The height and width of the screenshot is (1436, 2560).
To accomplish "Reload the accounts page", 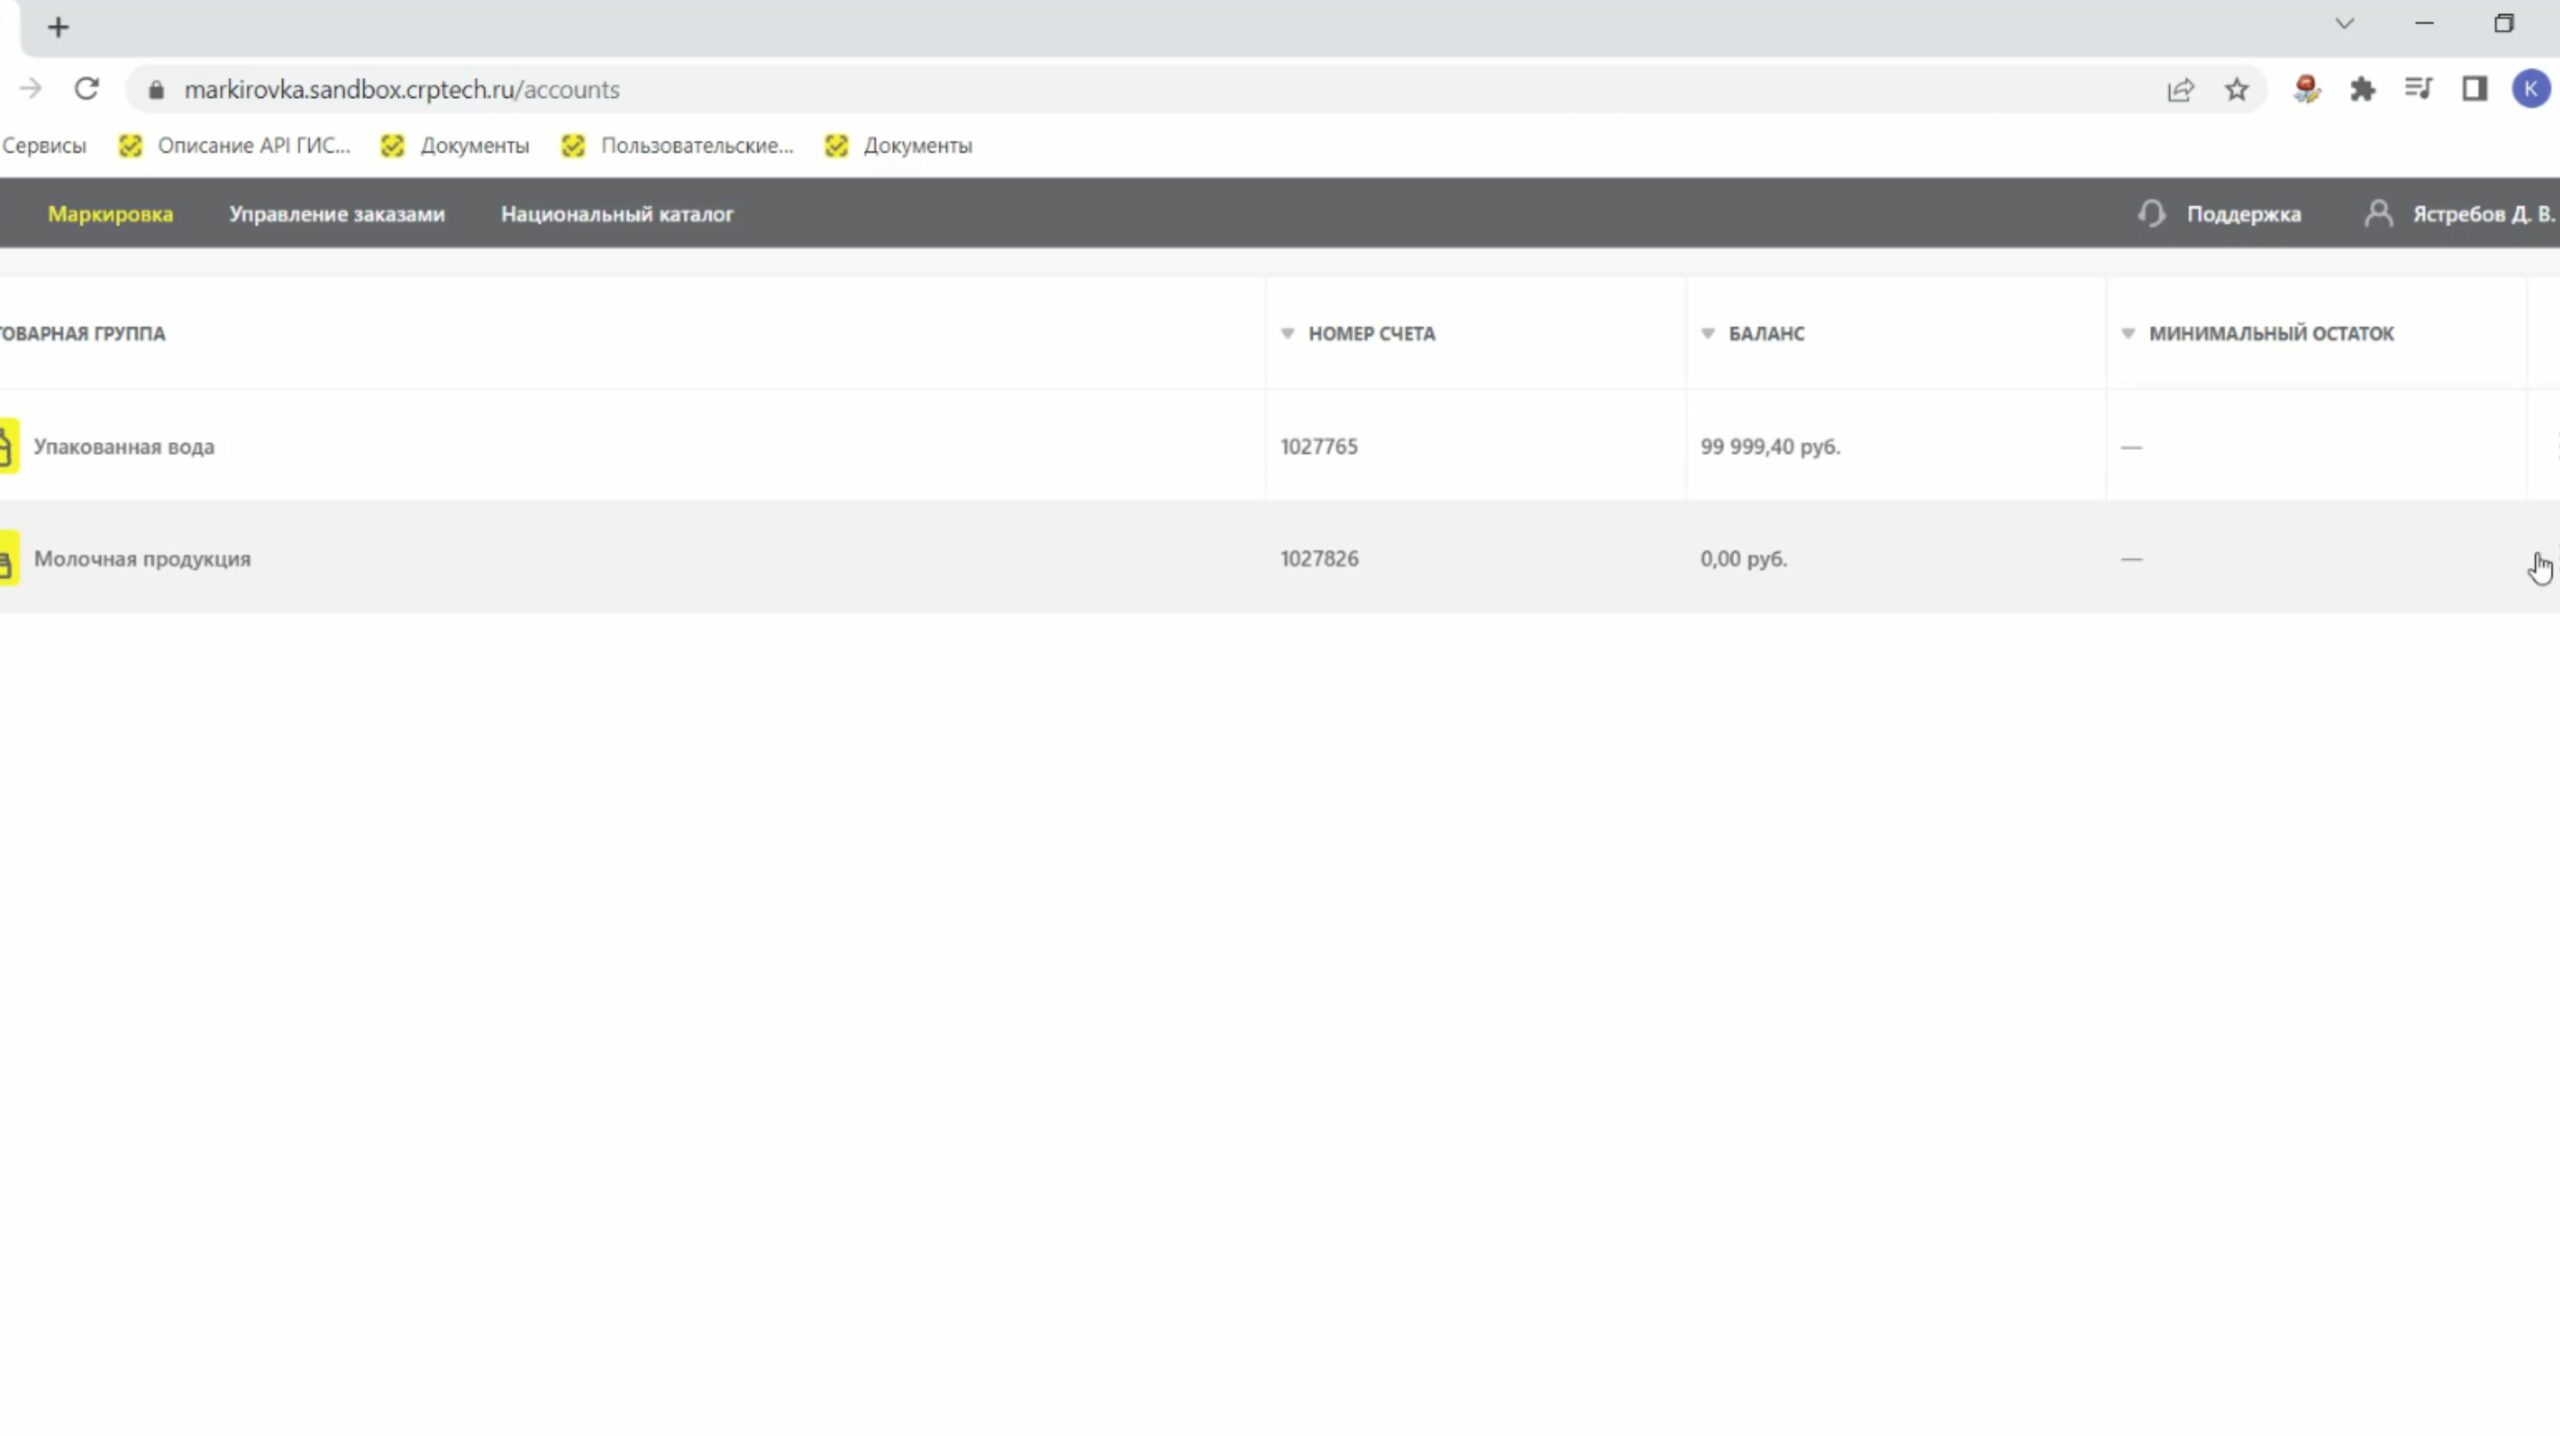I will 87,89.
